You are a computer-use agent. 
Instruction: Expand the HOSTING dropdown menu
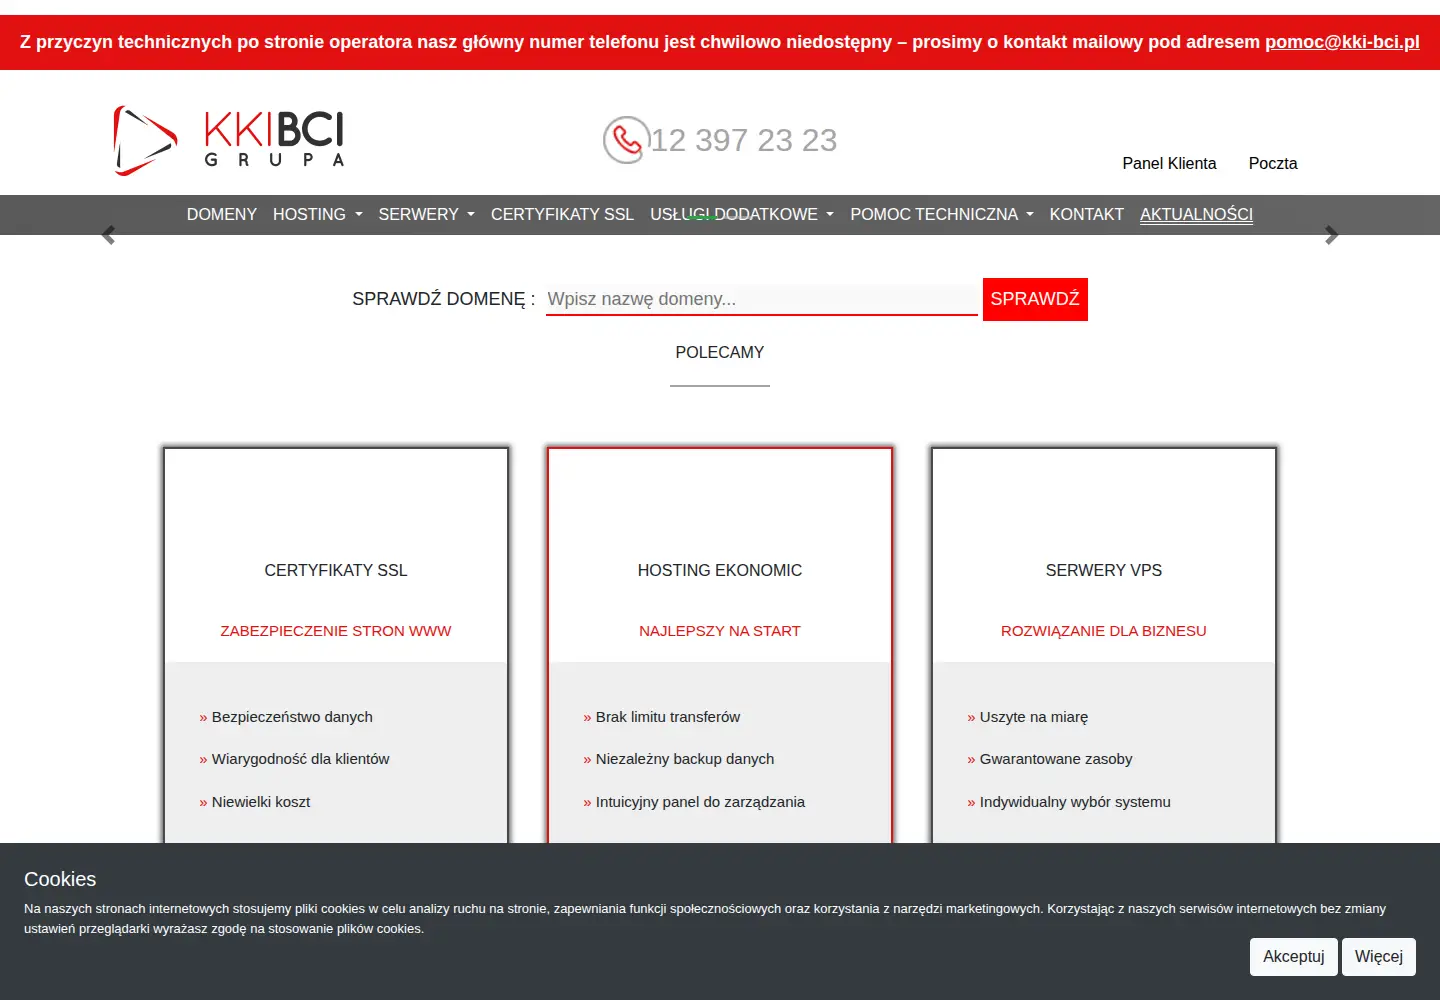tap(318, 214)
